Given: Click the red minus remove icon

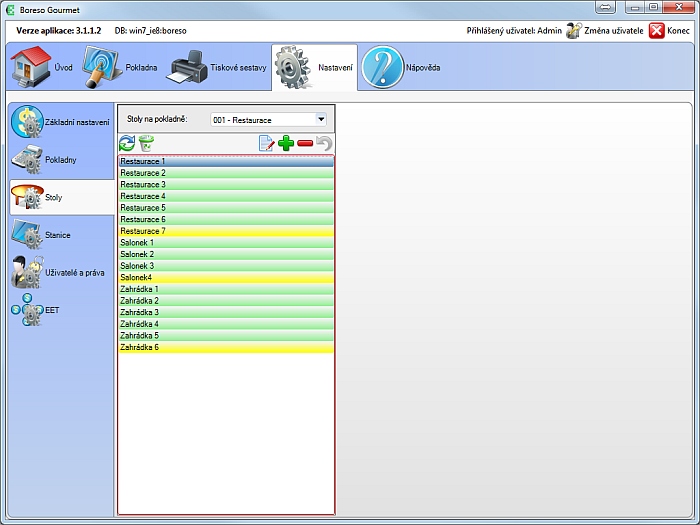Looking at the screenshot, I should [x=305, y=144].
